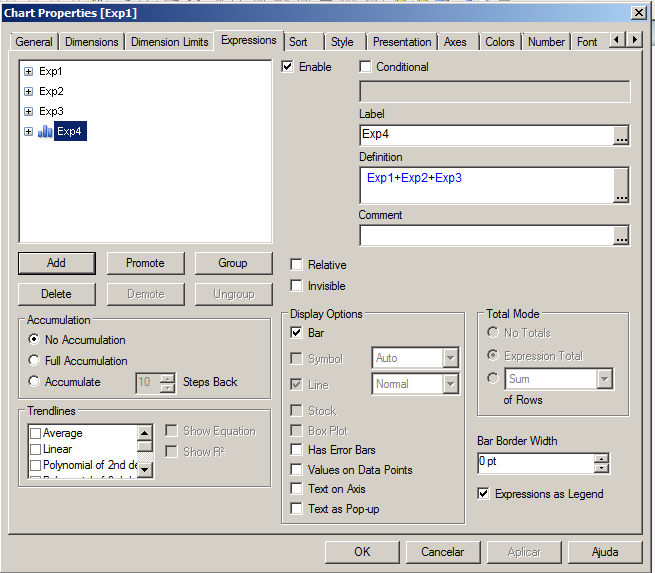655x573 pixels.
Task: Check the Invisible checkbox
Action: [x=296, y=286]
